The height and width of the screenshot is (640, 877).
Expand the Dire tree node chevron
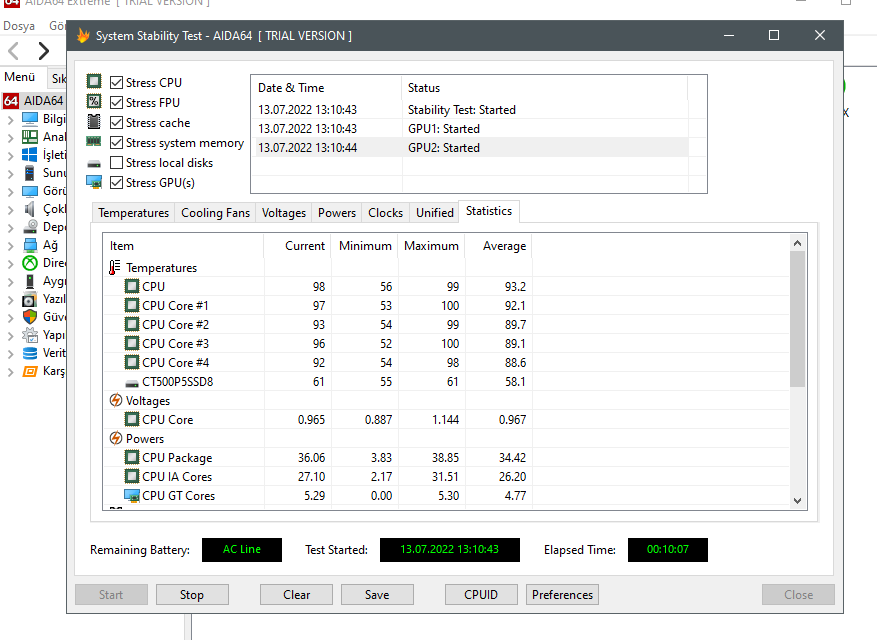coord(10,263)
